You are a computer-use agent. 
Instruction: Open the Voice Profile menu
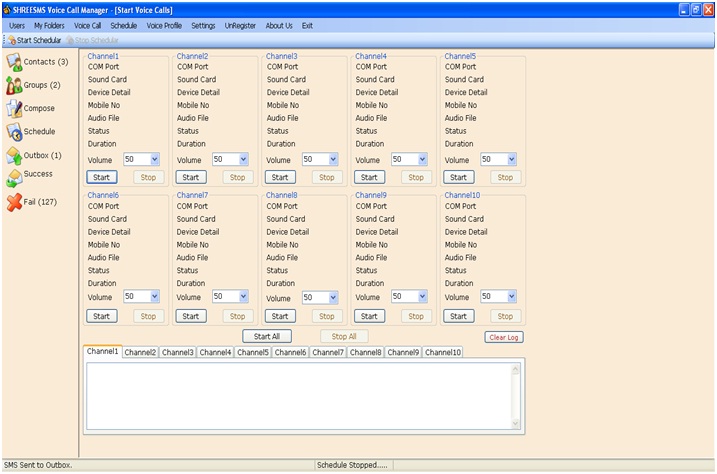pyautogui.click(x=164, y=26)
